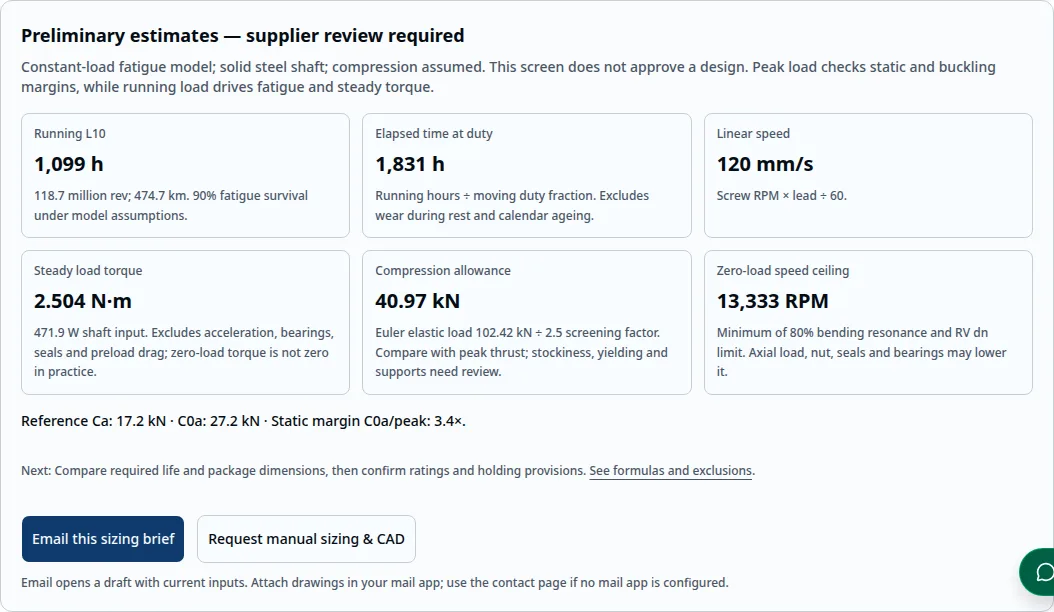Image resolution: width=1054 pixels, height=612 pixels.
Task: Select the Compression allowance value 40.97 kN
Action: (417, 301)
